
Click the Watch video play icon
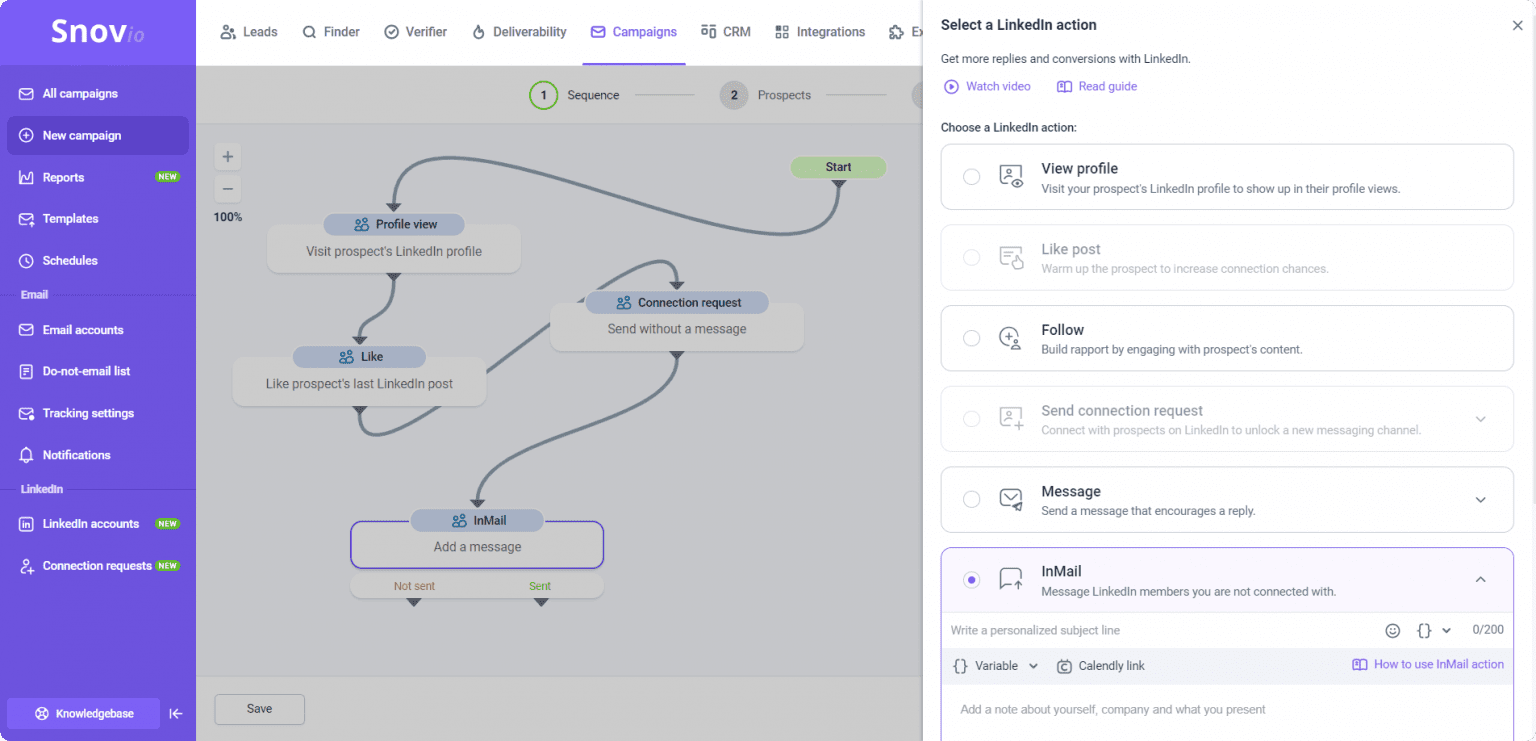(952, 87)
